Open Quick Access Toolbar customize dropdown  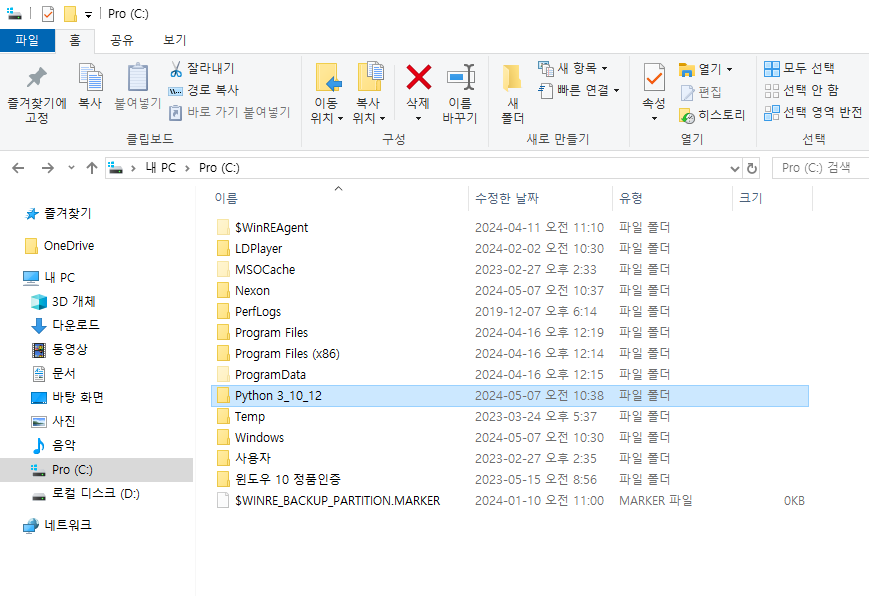point(88,14)
